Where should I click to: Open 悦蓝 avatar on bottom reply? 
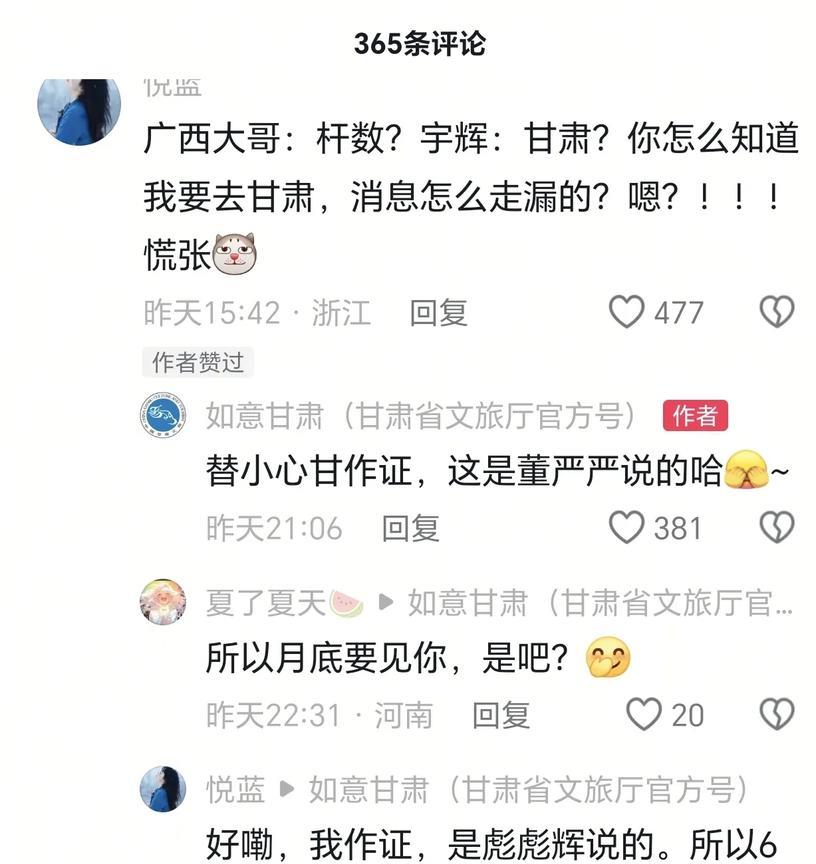tap(163, 789)
